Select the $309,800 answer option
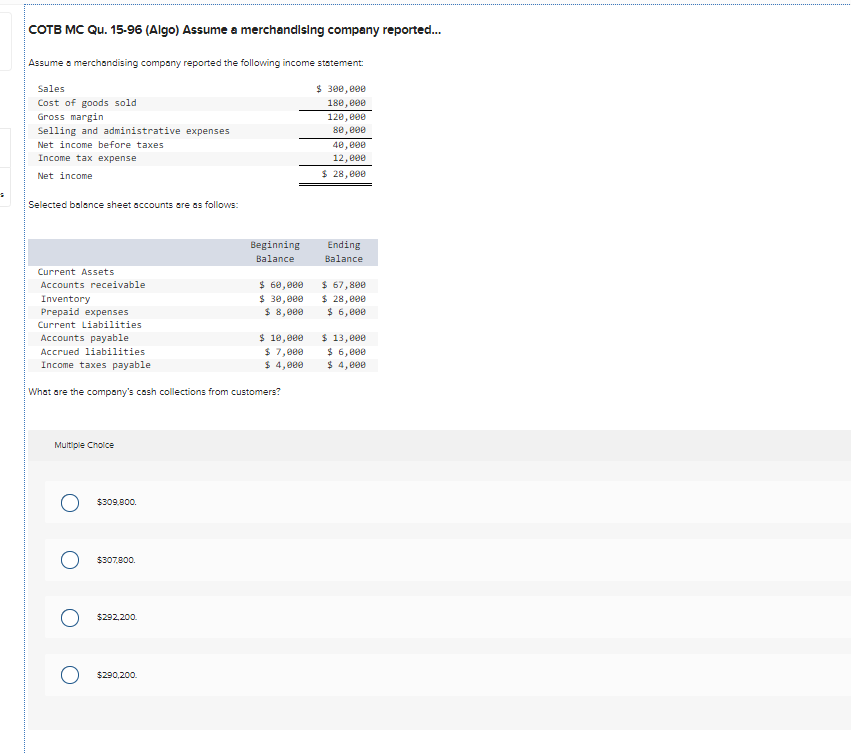The image size is (851, 754). (70, 503)
